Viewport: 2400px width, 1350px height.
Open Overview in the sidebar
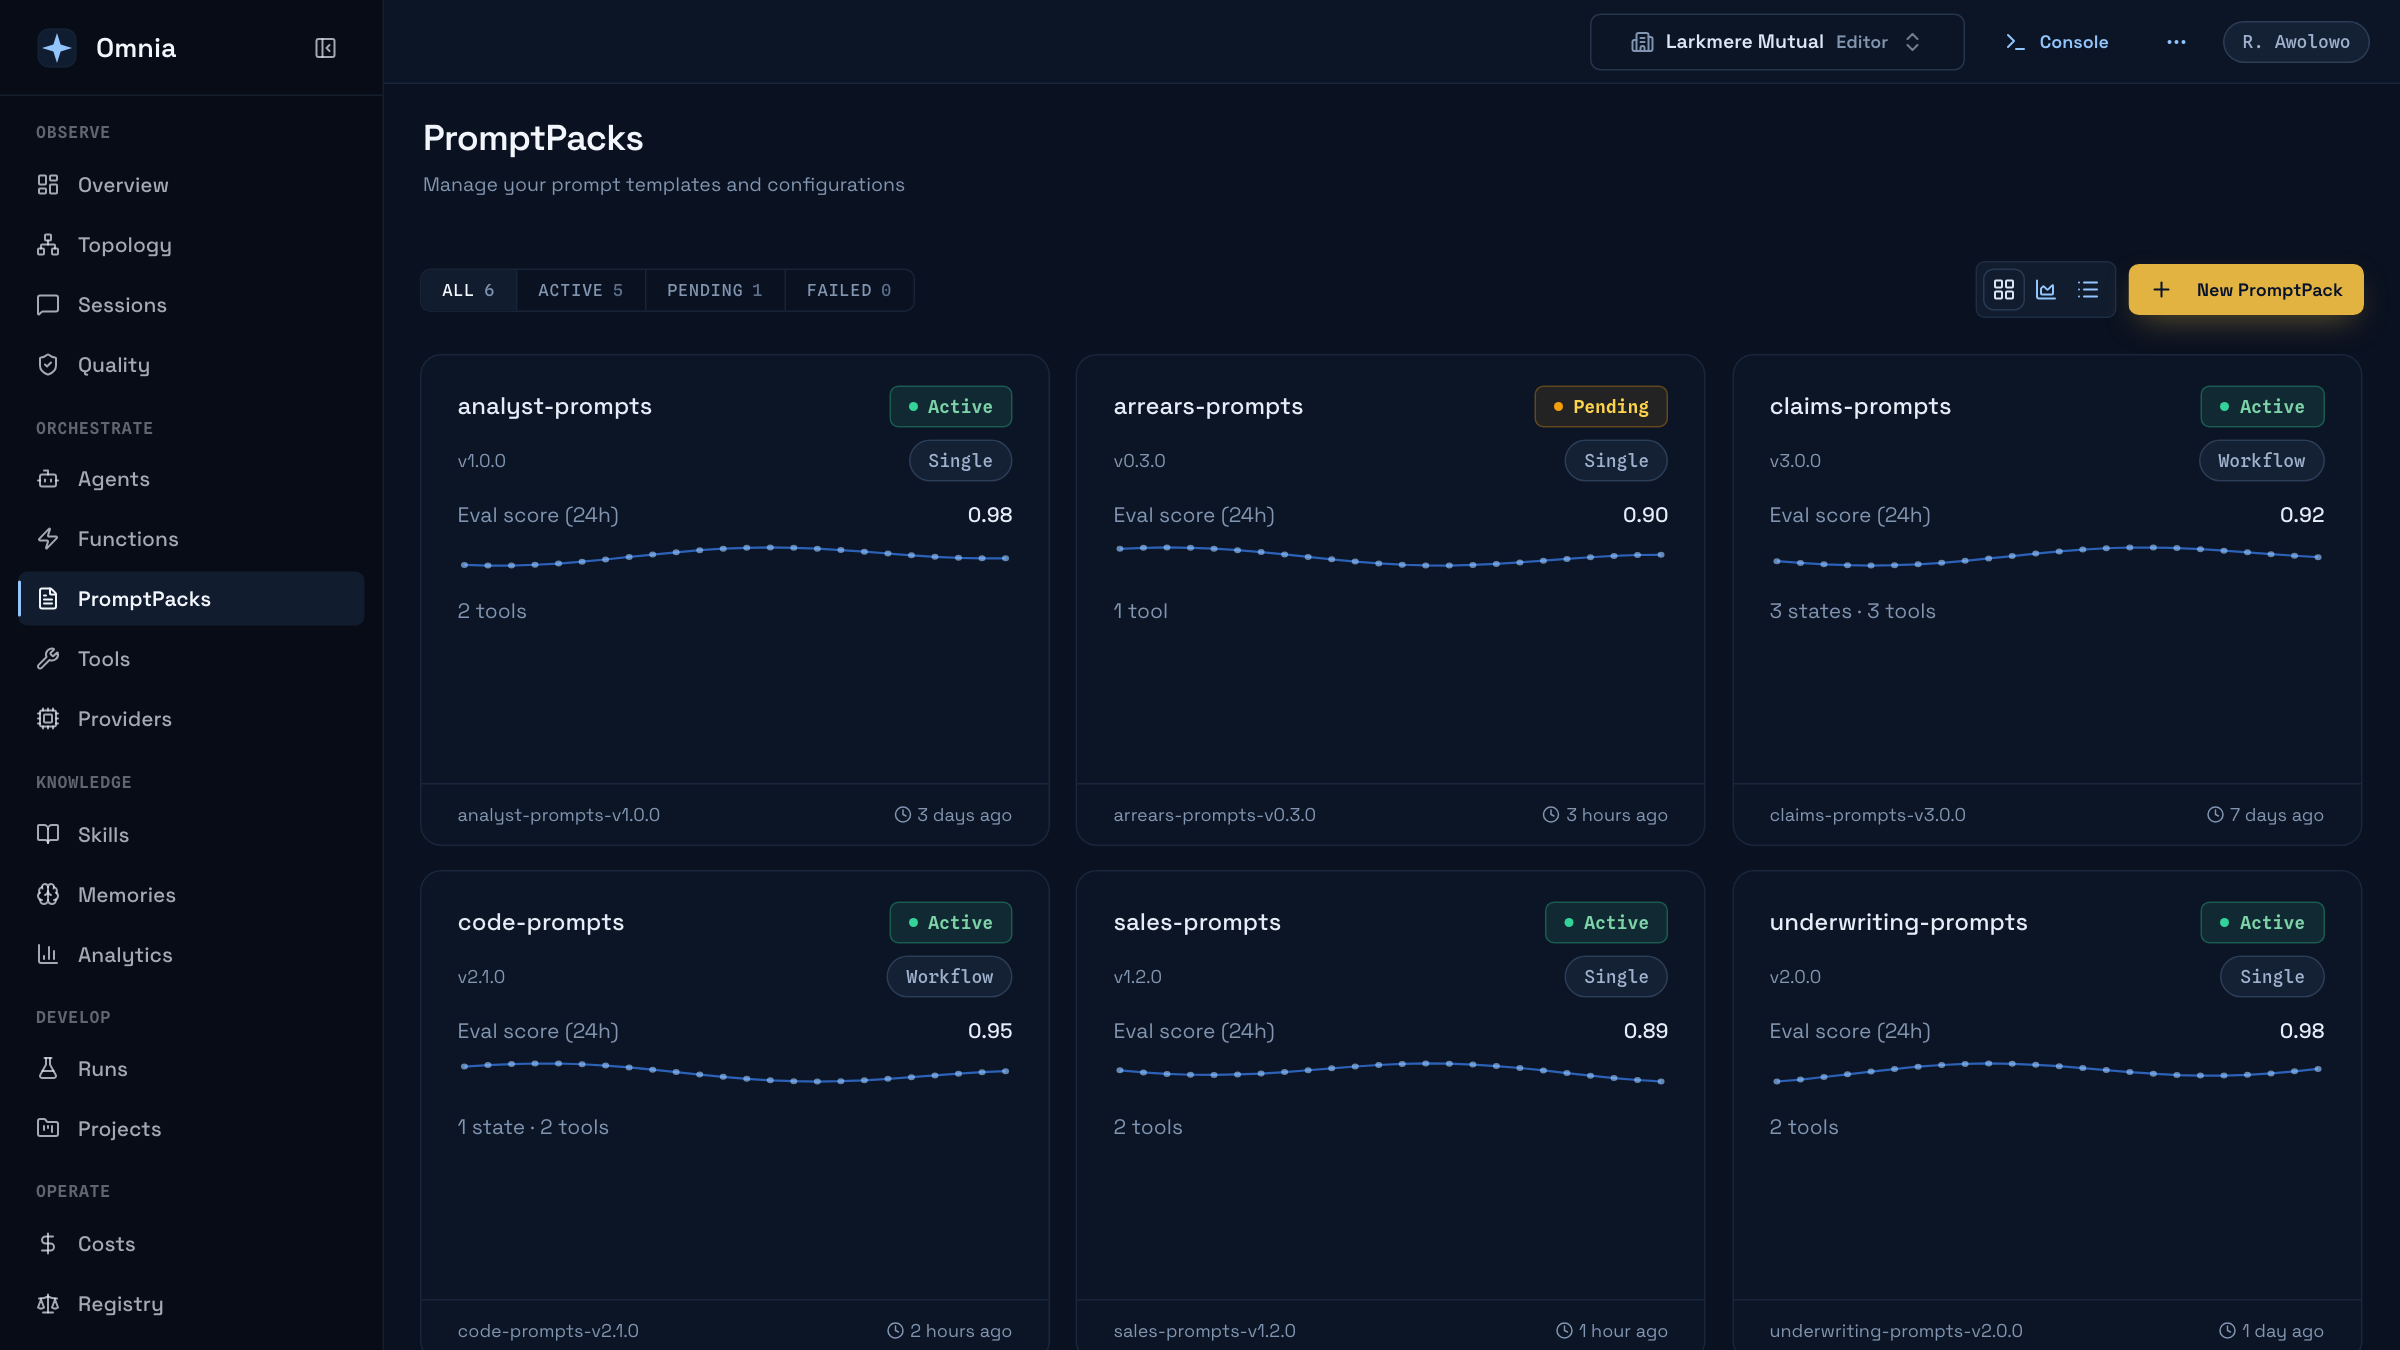coord(191,185)
